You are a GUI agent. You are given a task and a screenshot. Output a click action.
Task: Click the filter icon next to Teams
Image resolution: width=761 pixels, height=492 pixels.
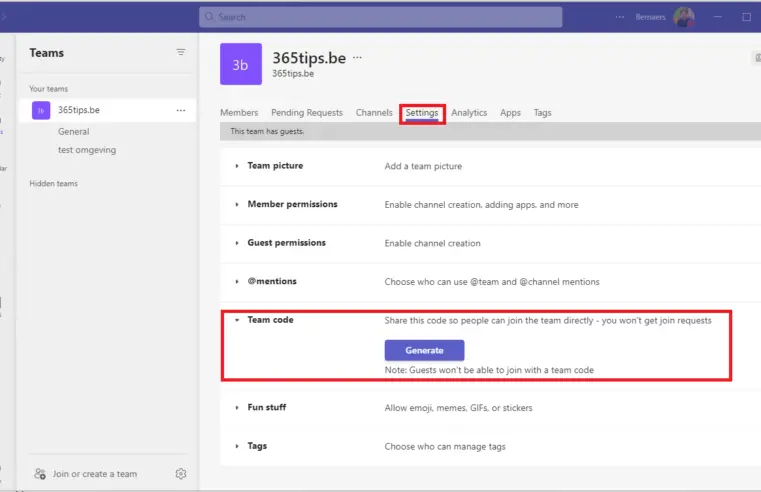[x=181, y=52]
